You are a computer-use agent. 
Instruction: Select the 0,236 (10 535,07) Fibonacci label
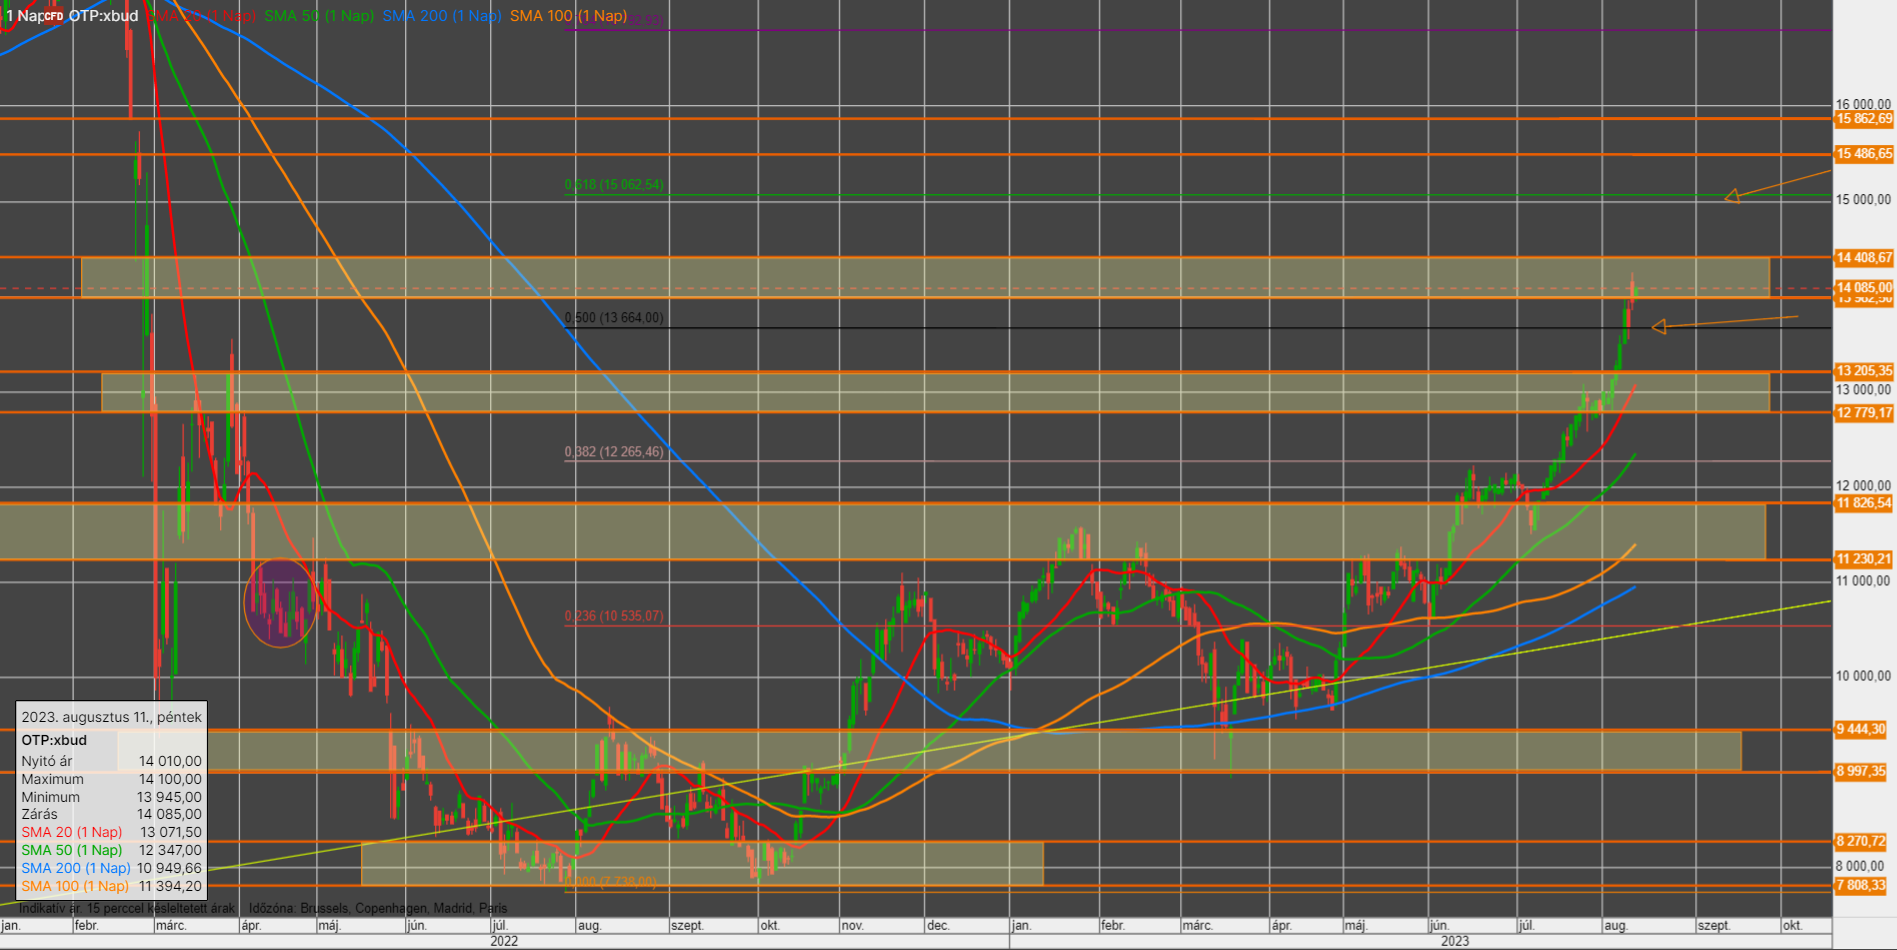pyautogui.click(x=614, y=616)
